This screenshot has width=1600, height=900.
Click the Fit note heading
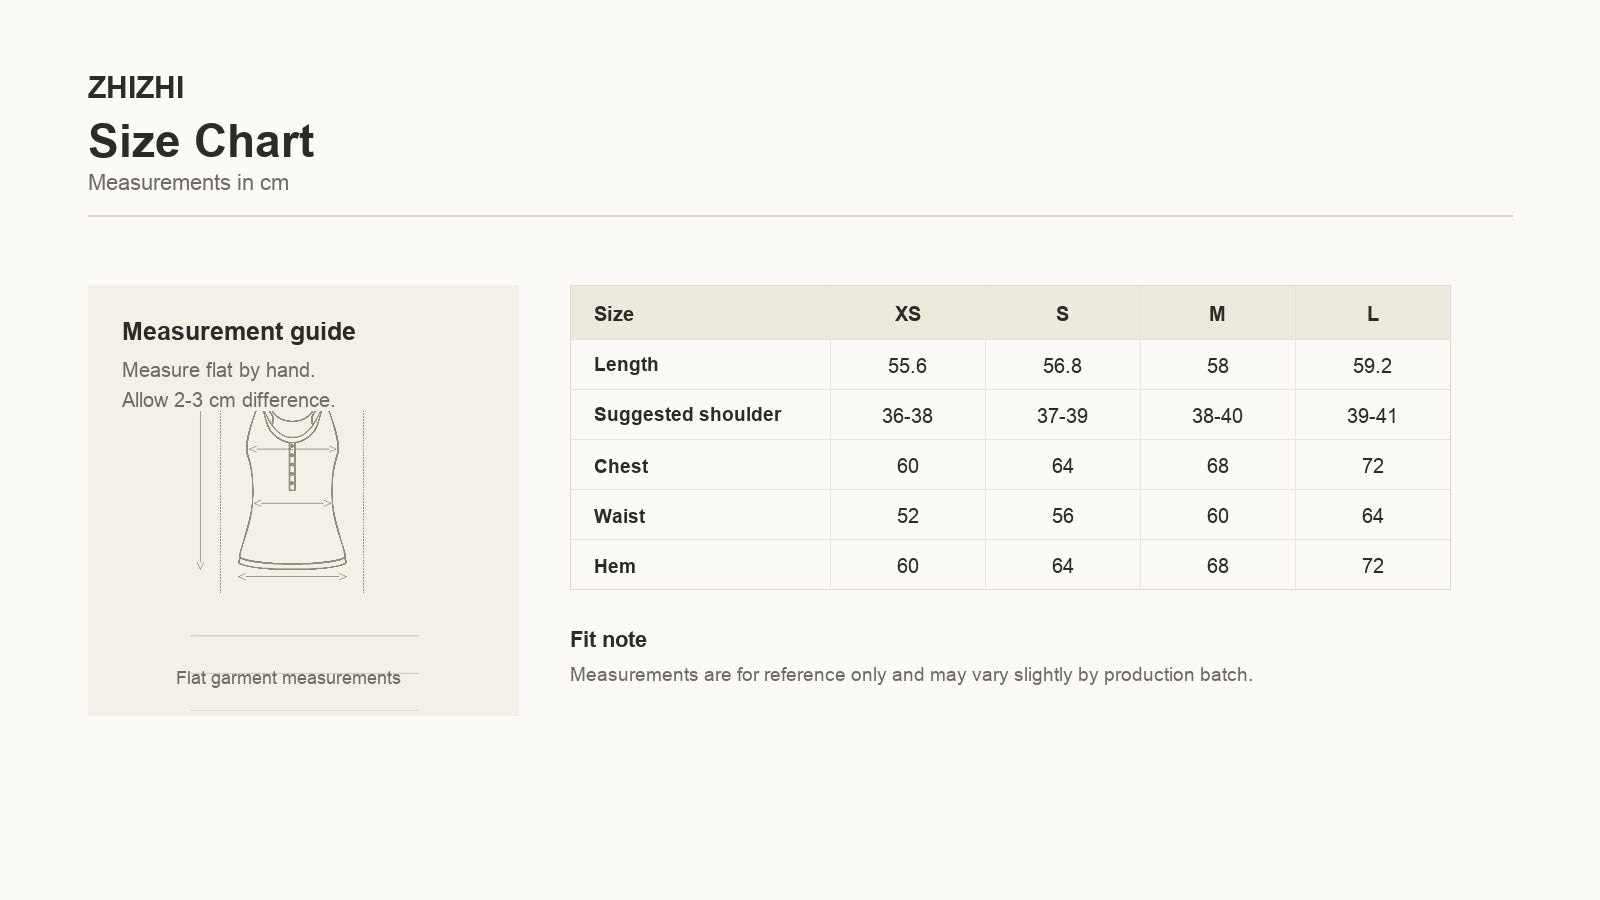(x=608, y=639)
